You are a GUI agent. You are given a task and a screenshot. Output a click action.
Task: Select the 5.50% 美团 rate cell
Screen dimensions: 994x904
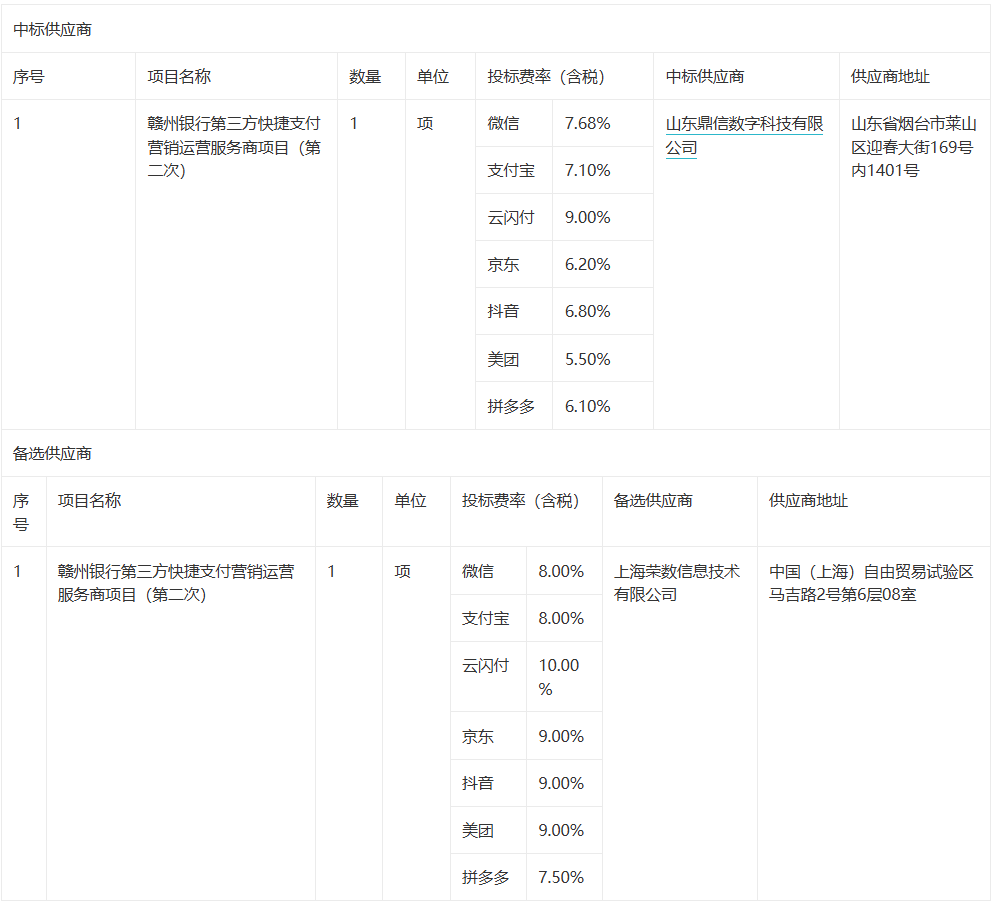coord(587,359)
